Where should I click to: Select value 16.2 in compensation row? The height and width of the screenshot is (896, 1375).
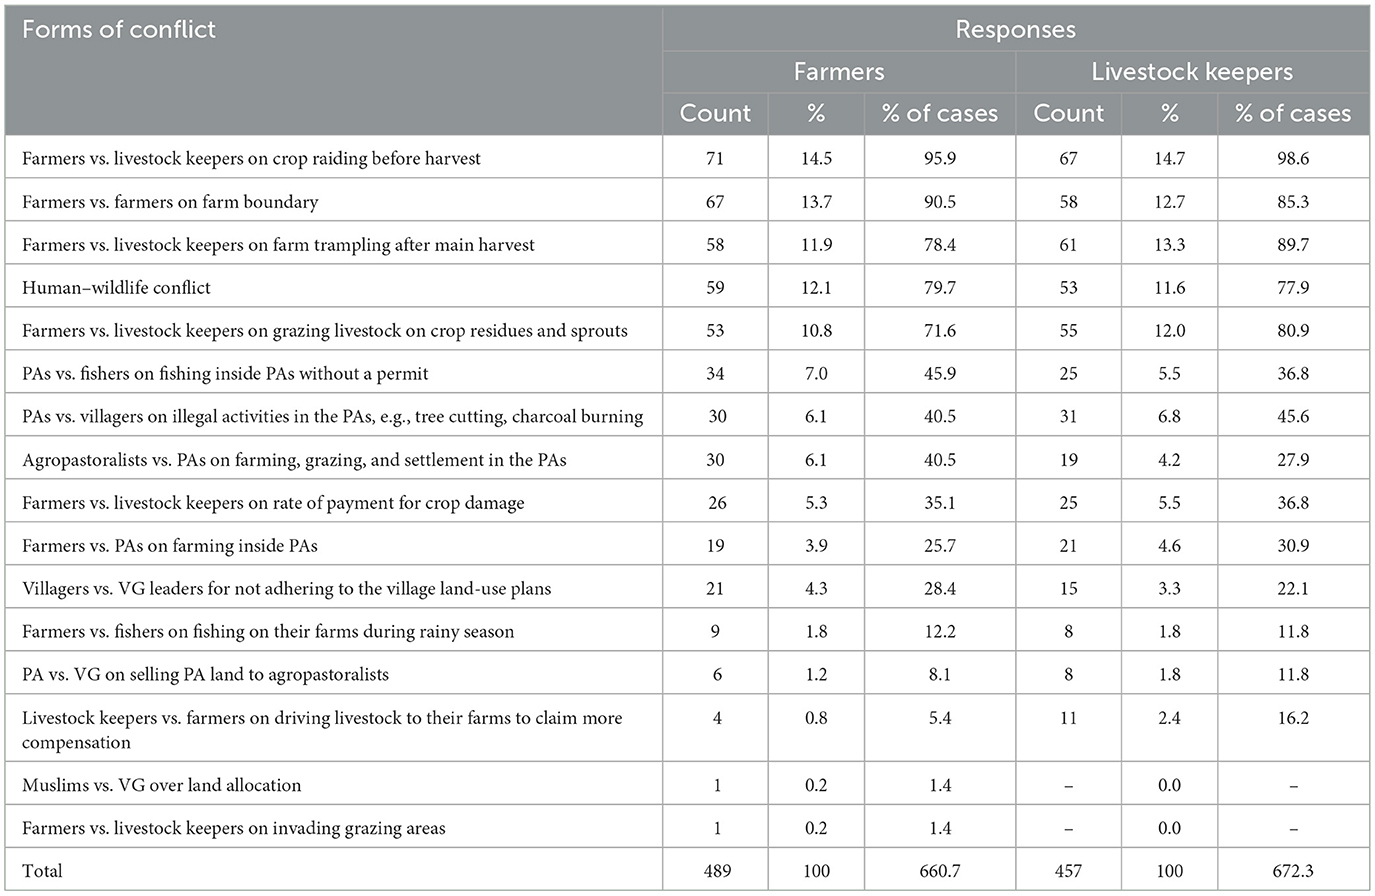point(1293,718)
